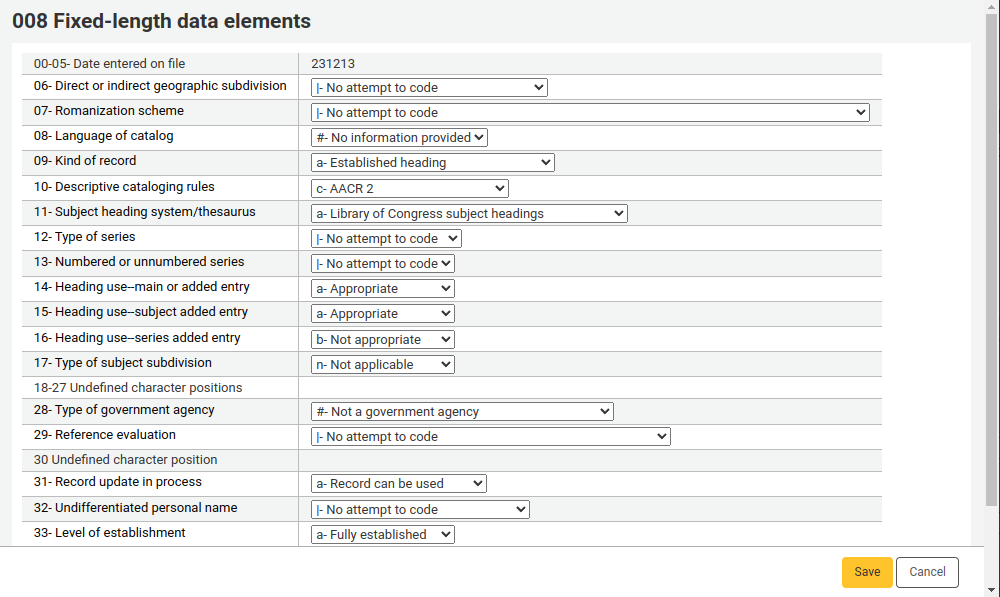Open the '06- Direct or indirect geographic subdivision' dropdown
Image resolution: width=1000 pixels, height=597 pixels.
pos(429,87)
